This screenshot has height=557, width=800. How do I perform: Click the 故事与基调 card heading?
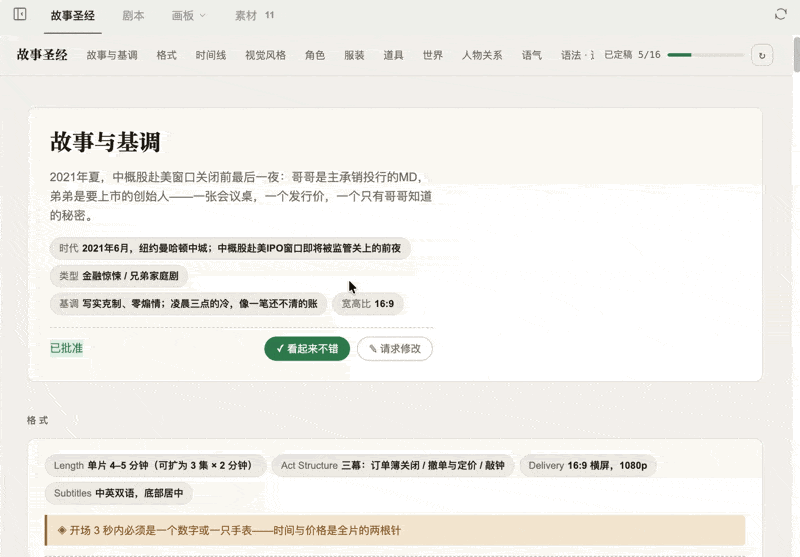(x=105, y=142)
